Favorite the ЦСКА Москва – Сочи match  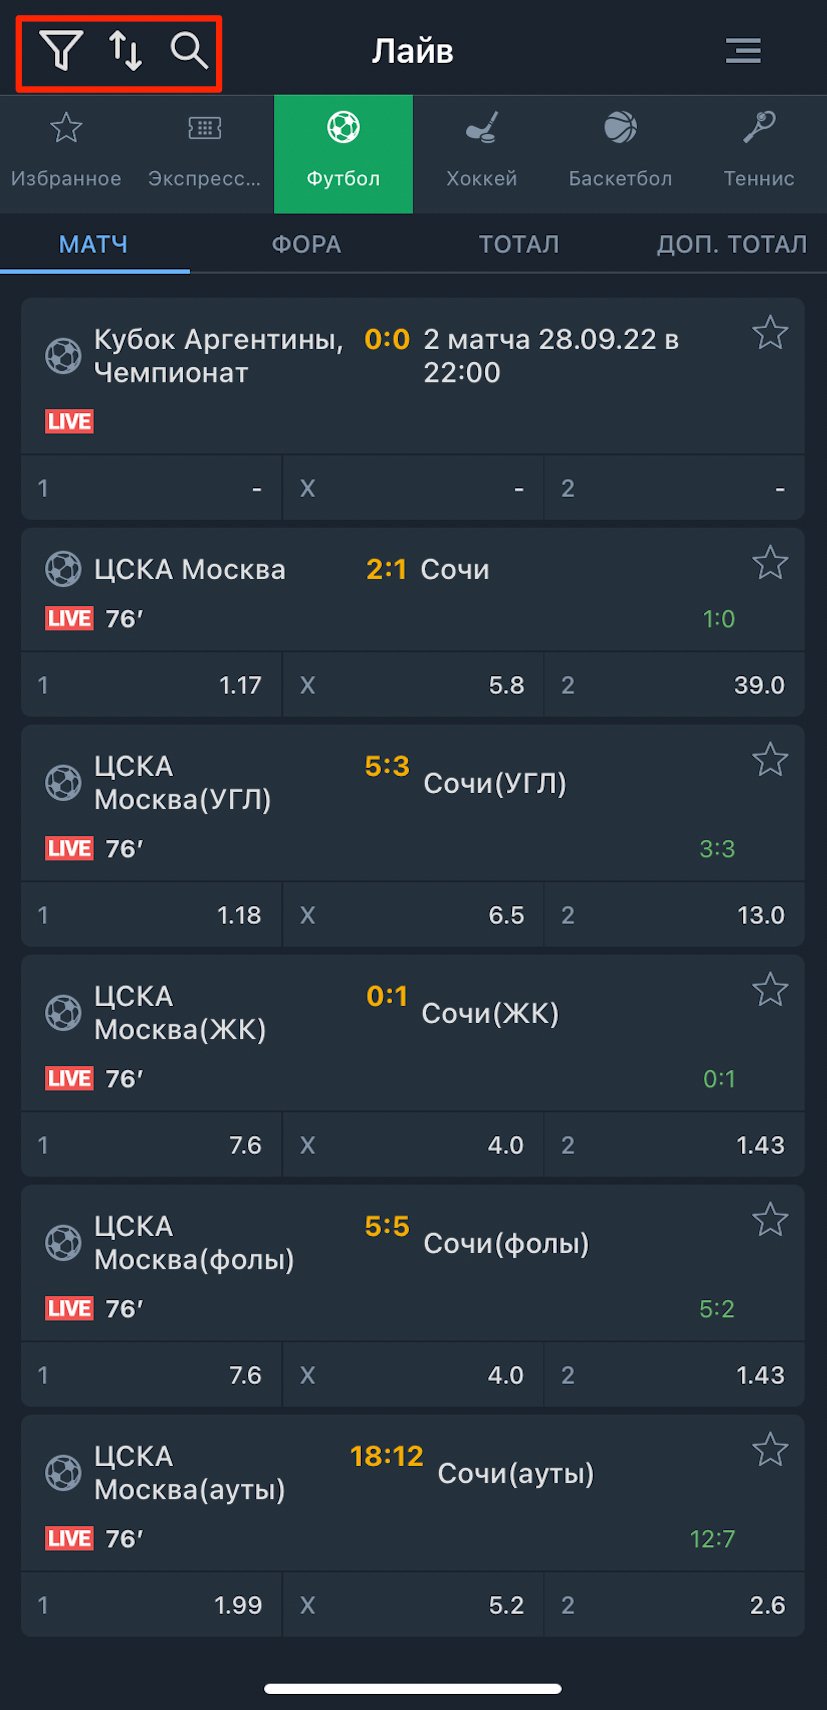click(770, 563)
